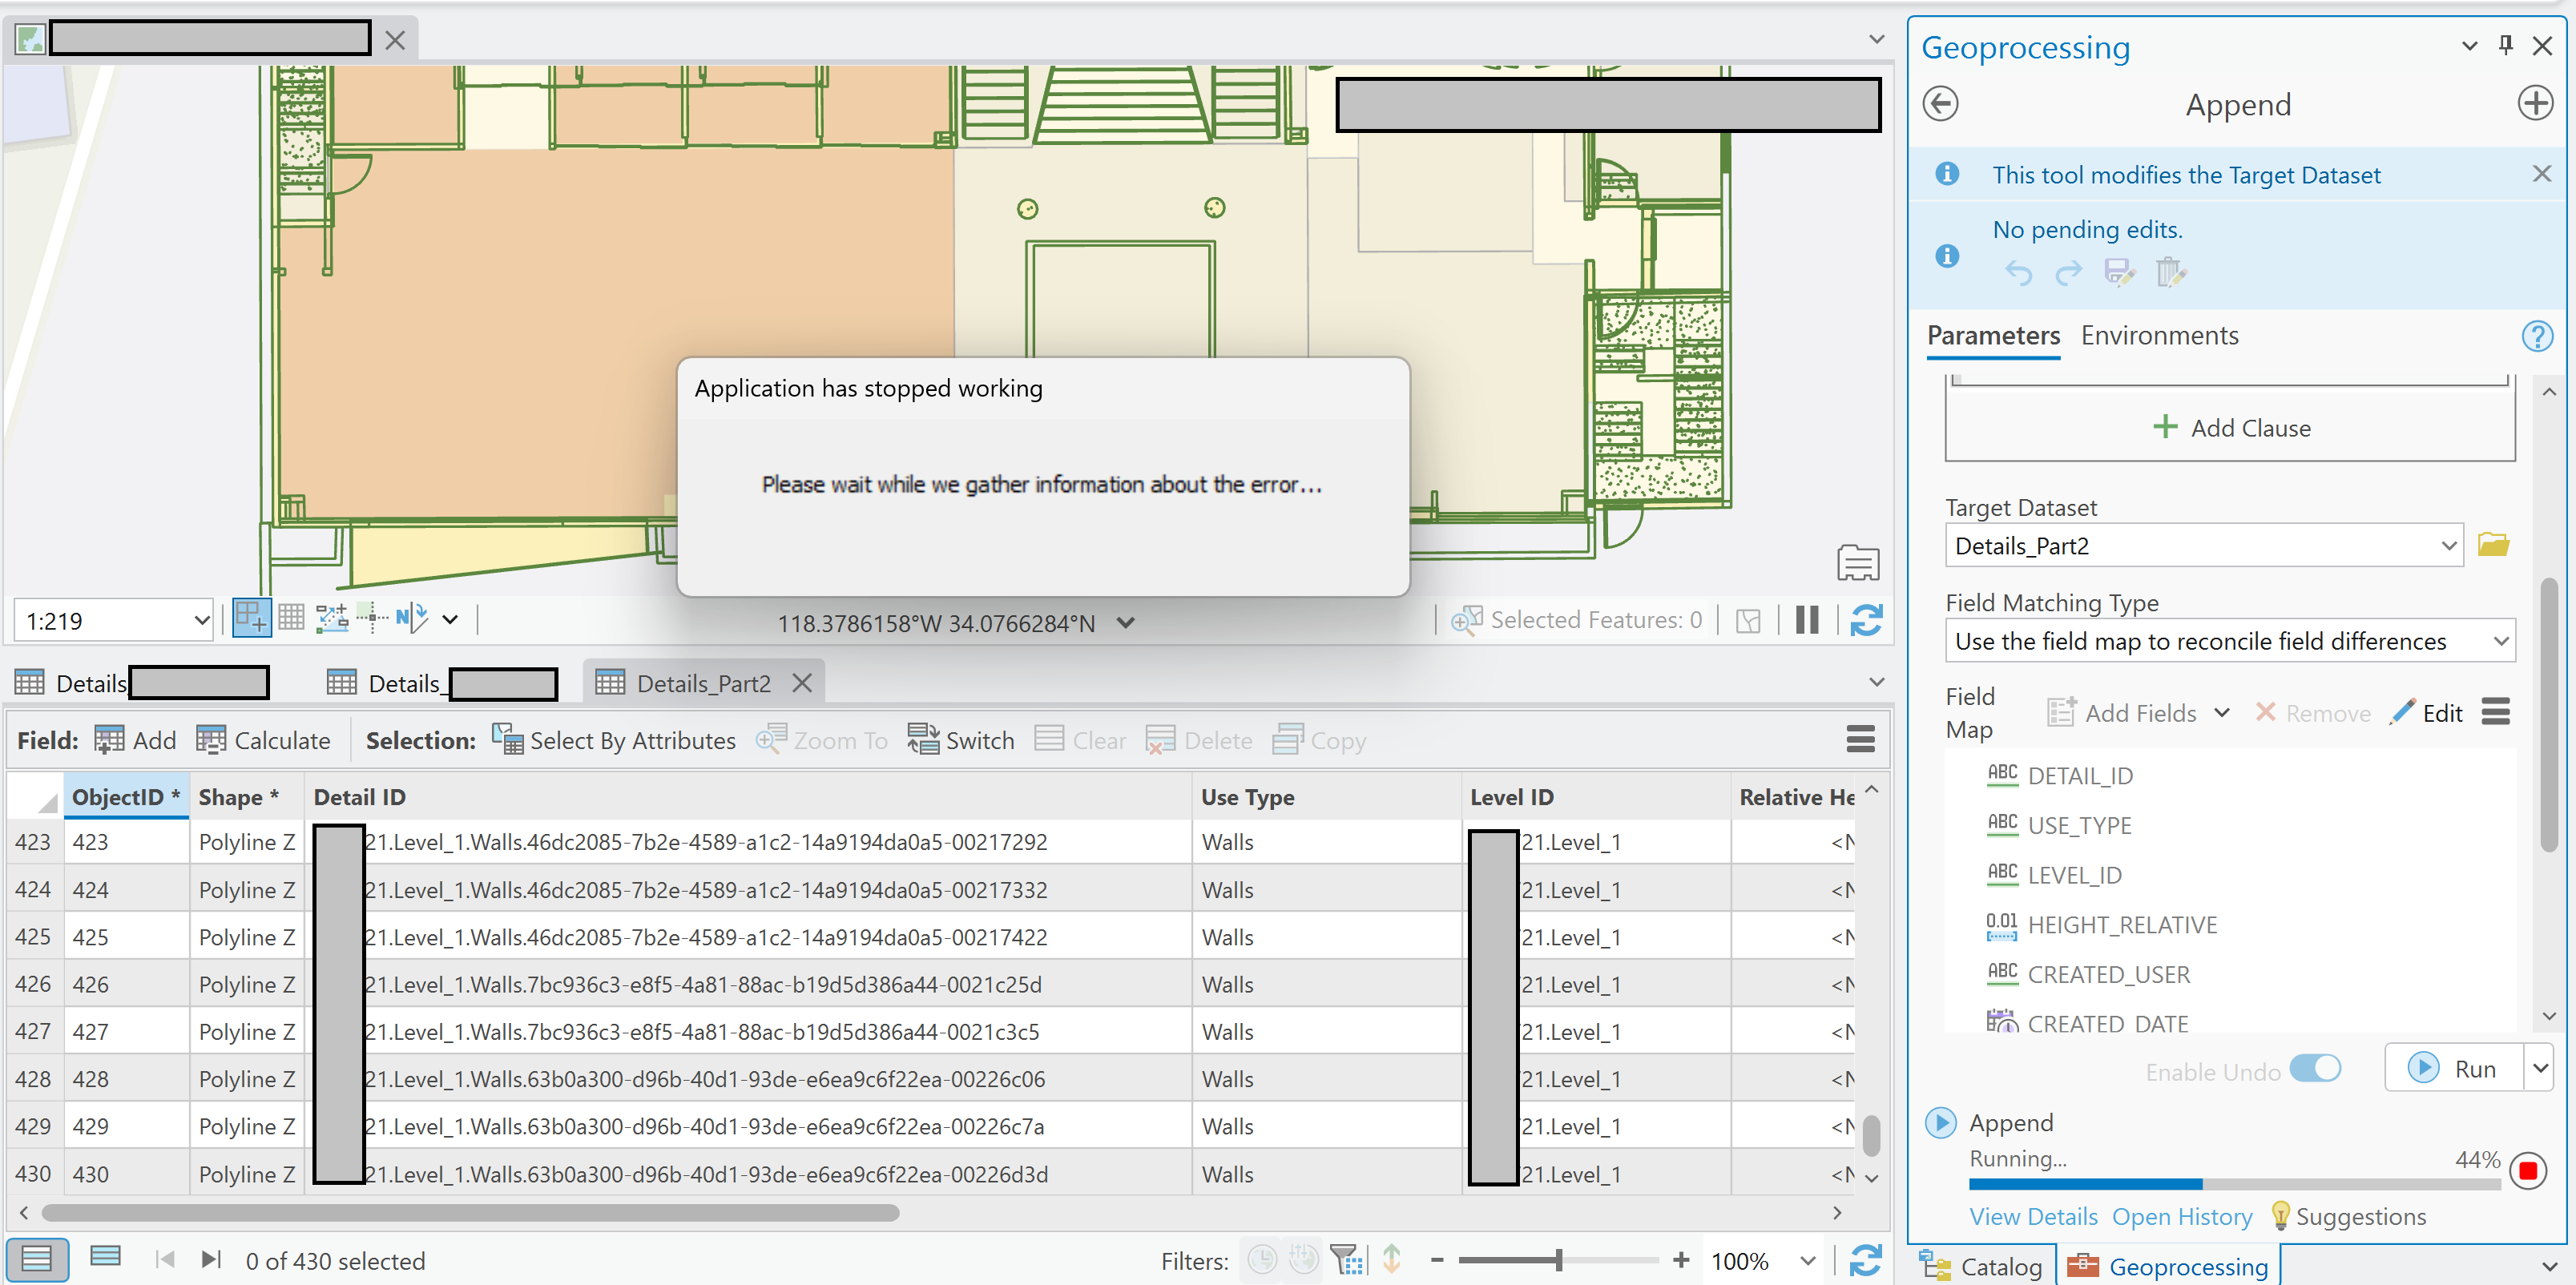Expand the 100% zoom level dropdown
The width and height of the screenshot is (2576, 1285).
pos(1806,1260)
